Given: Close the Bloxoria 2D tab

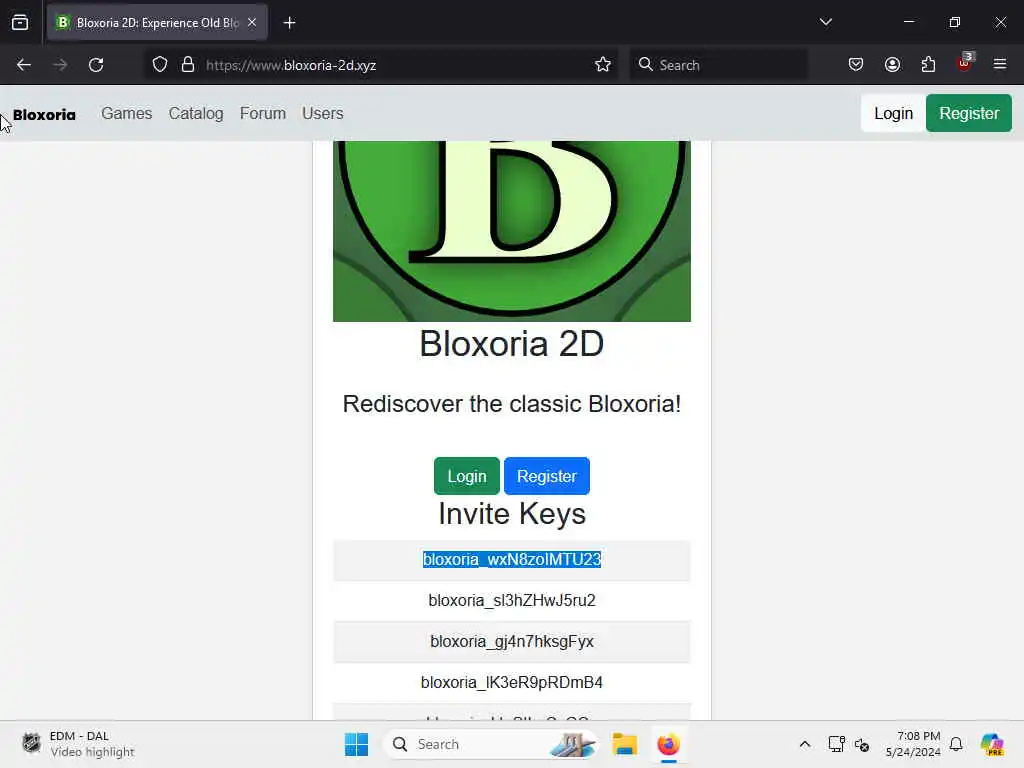Looking at the screenshot, I should 252,22.
